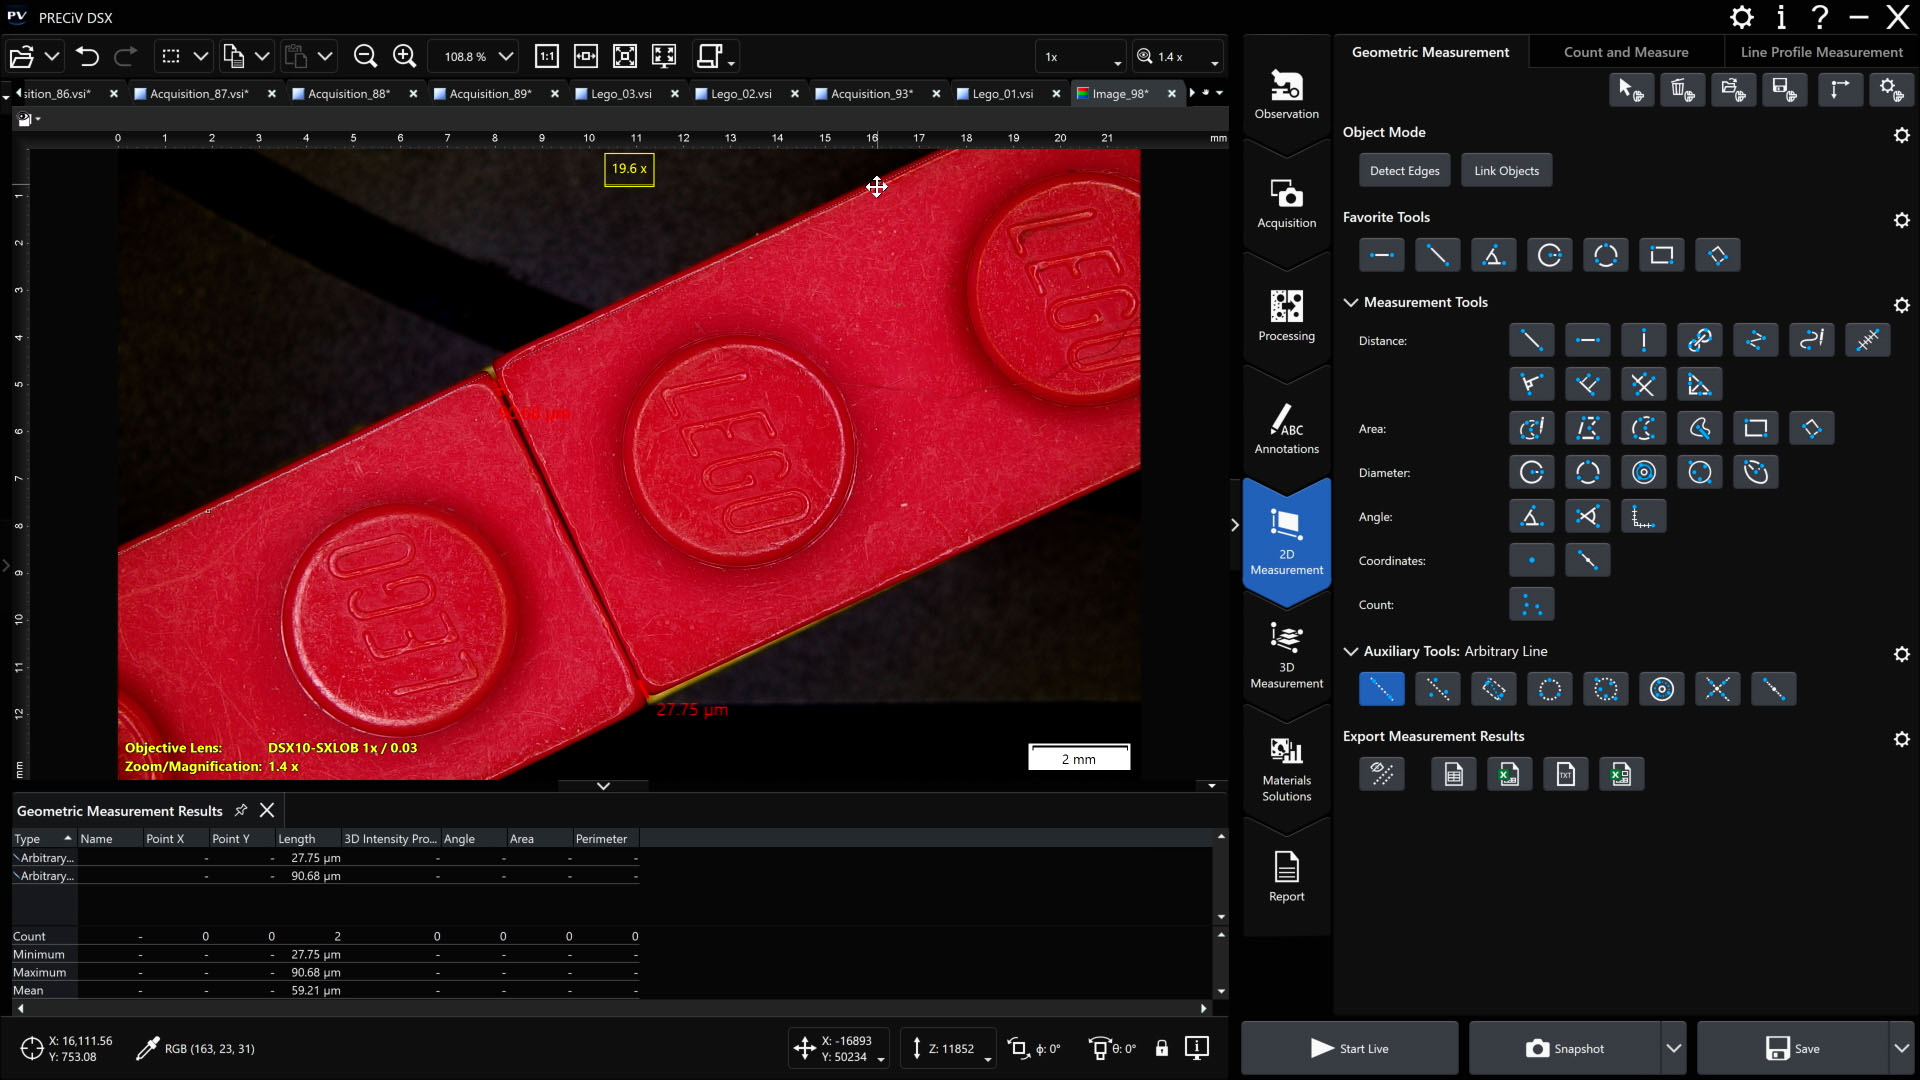Collapse the Auxiliary Tools section
Viewport: 1920px width, 1080px height.
pos(1351,651)
